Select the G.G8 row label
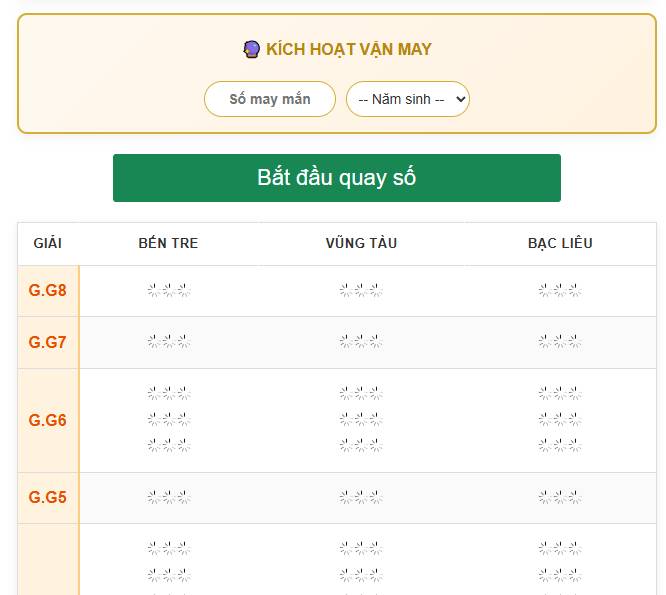Viewport: 666px width, 595px height. [48, 290]
